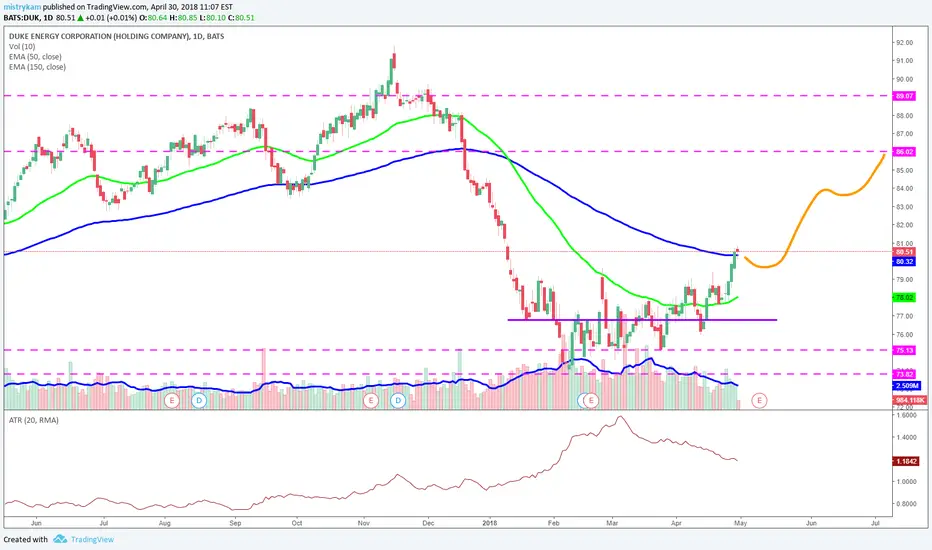Click the earnings E marker nearest Aug

172,400
